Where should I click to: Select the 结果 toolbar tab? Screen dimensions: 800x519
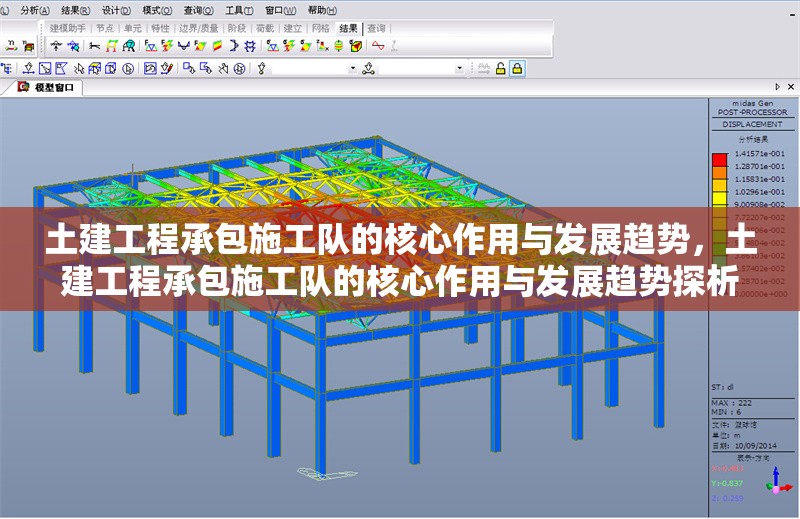pyautogui.click(x=348, y=29)
